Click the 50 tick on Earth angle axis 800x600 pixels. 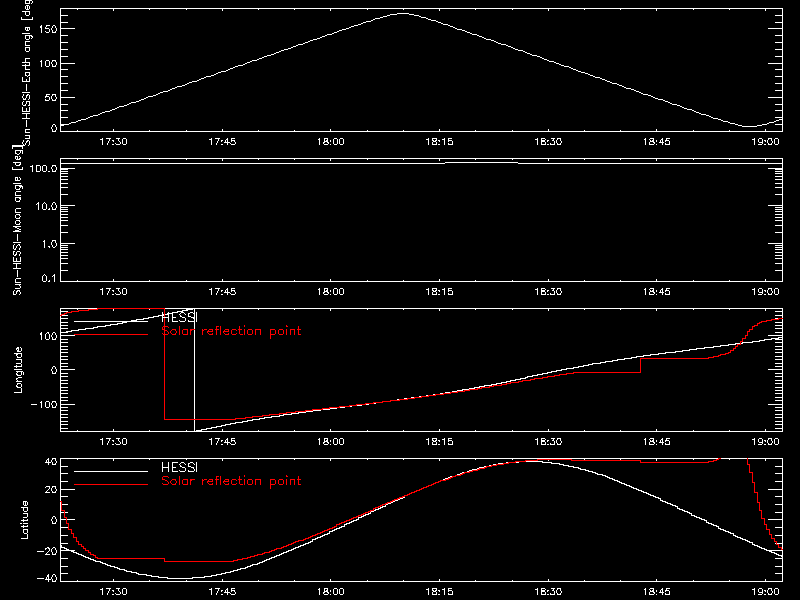(x=51, y=97)
